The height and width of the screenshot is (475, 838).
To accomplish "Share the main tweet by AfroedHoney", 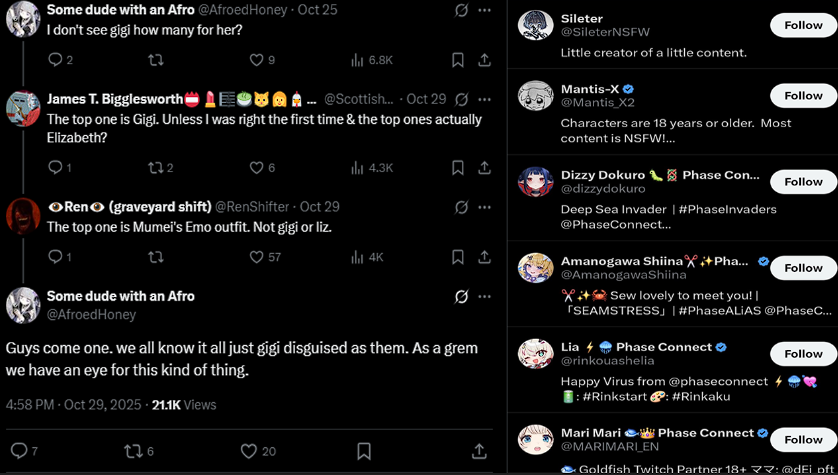I will click(x=479, y=451).
